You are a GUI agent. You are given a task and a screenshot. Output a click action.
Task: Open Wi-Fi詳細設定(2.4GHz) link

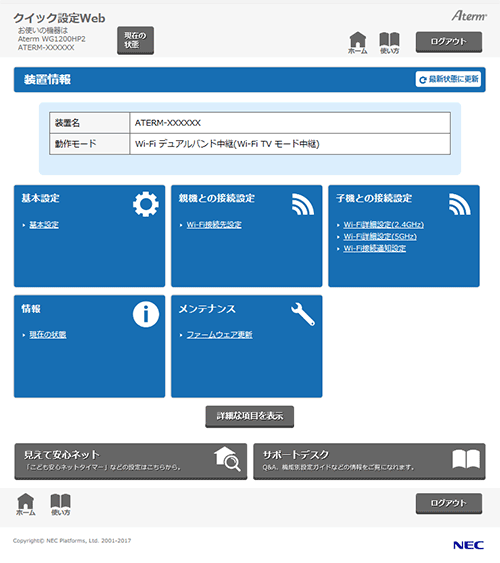coord(384,225)
